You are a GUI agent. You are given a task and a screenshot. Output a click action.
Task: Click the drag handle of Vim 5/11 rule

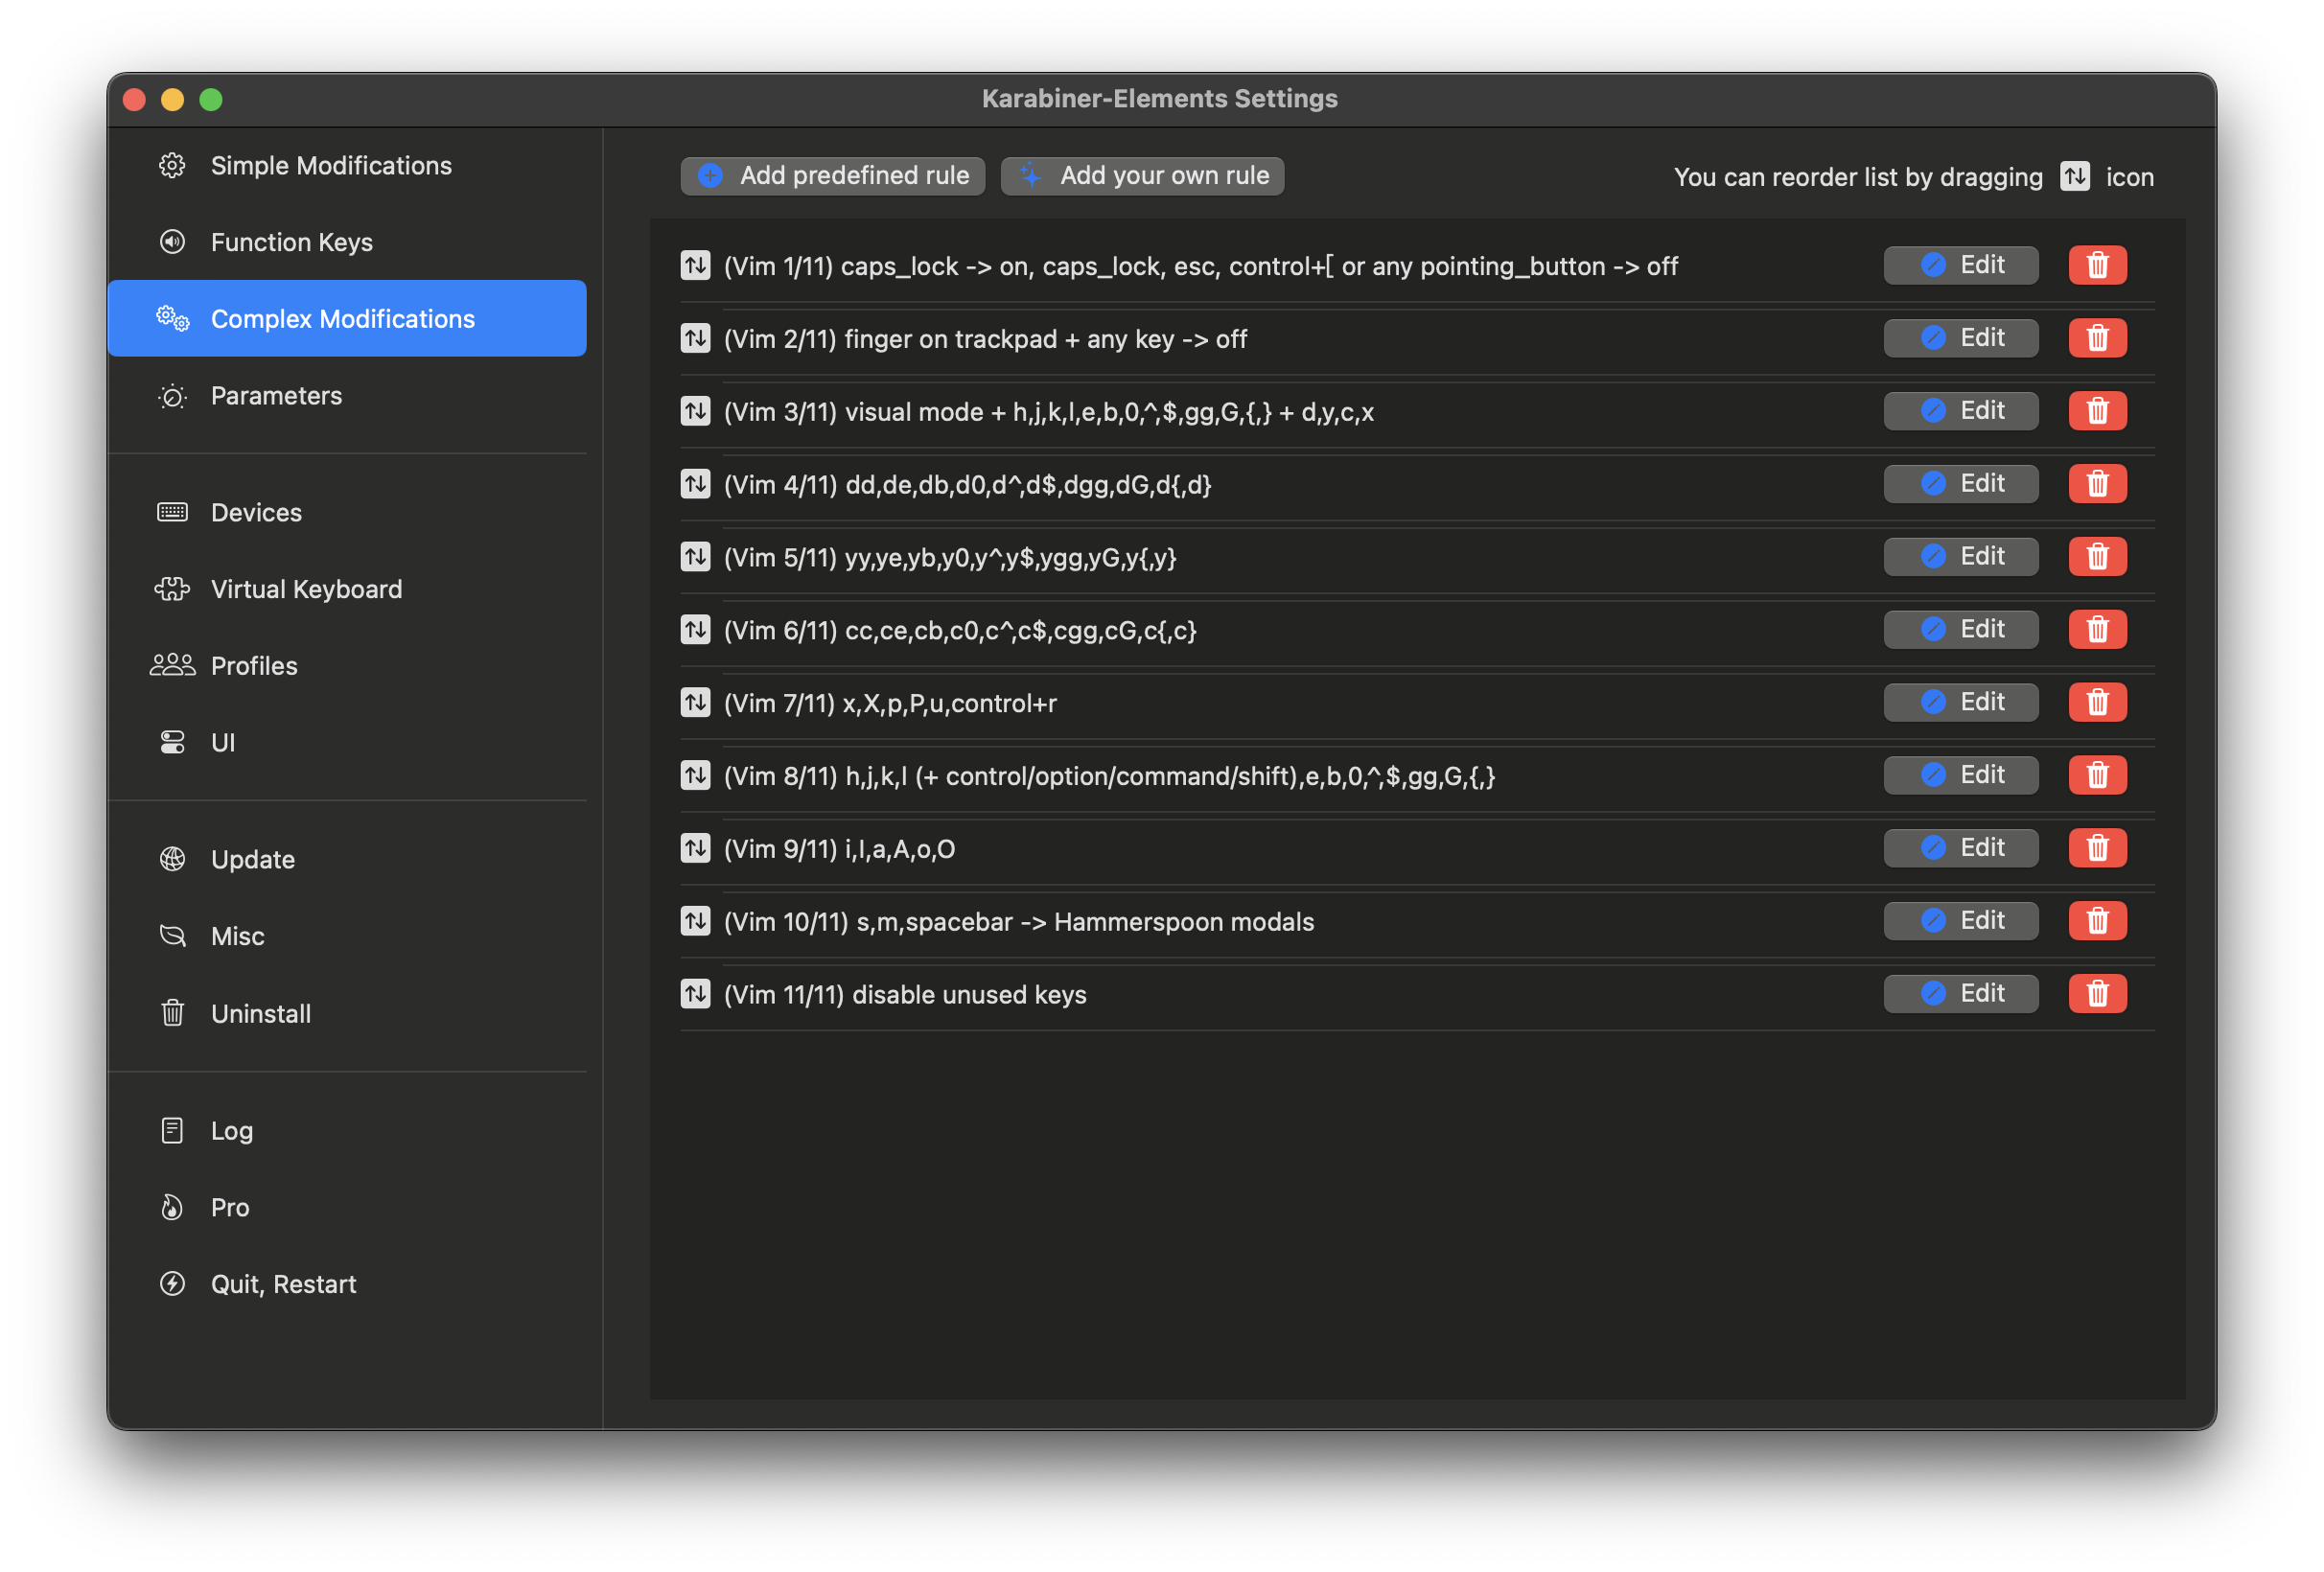point(695,557)
